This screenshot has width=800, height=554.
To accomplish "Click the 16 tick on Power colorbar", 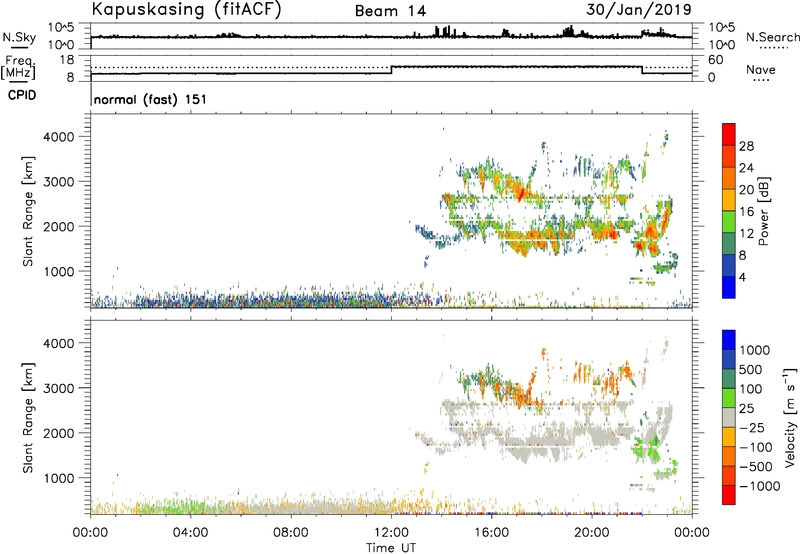I will 746,212.
